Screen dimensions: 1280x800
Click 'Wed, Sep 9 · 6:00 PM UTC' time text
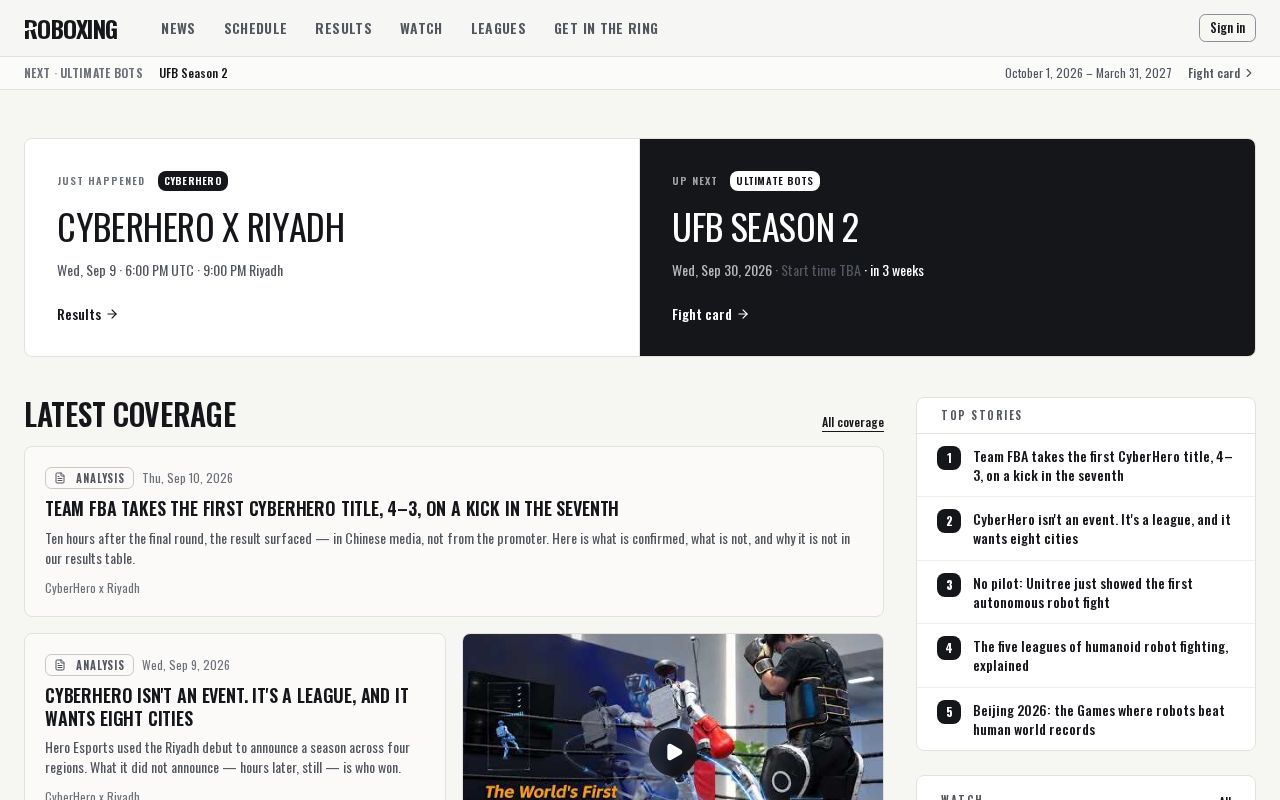coord(125,270)
